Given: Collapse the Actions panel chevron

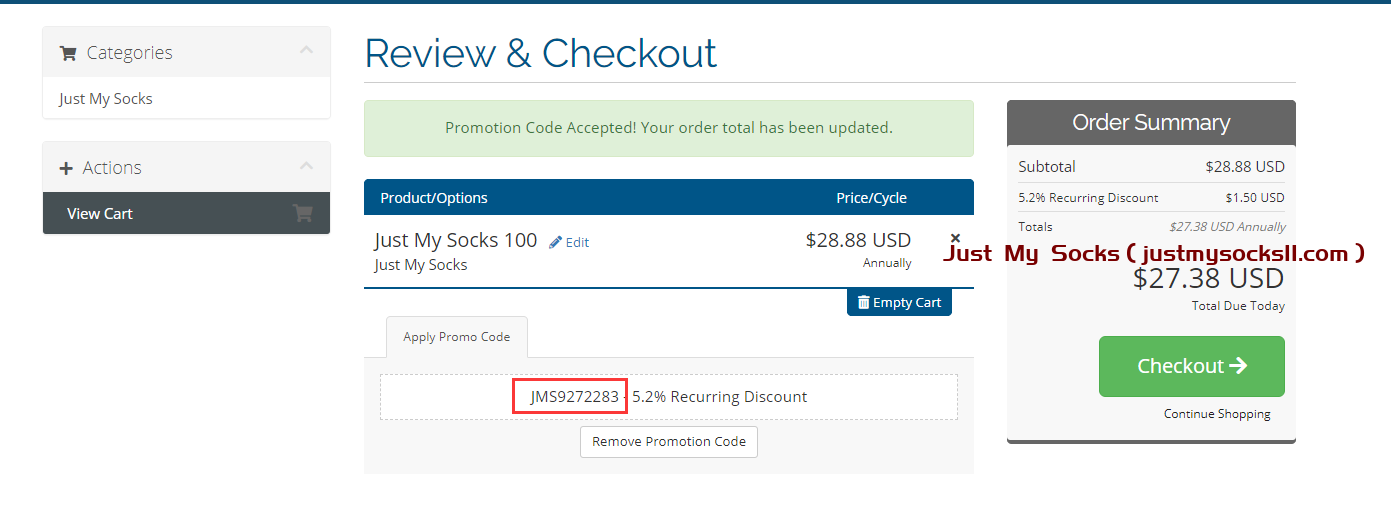Looking at the screenshot, I should click(x=306, y=166).
